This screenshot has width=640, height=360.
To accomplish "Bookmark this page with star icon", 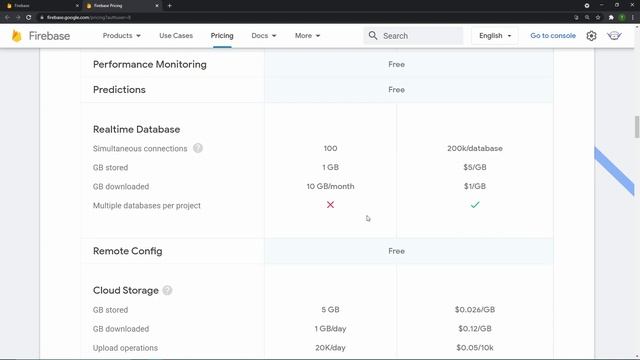I will click(x=598, y=18).
